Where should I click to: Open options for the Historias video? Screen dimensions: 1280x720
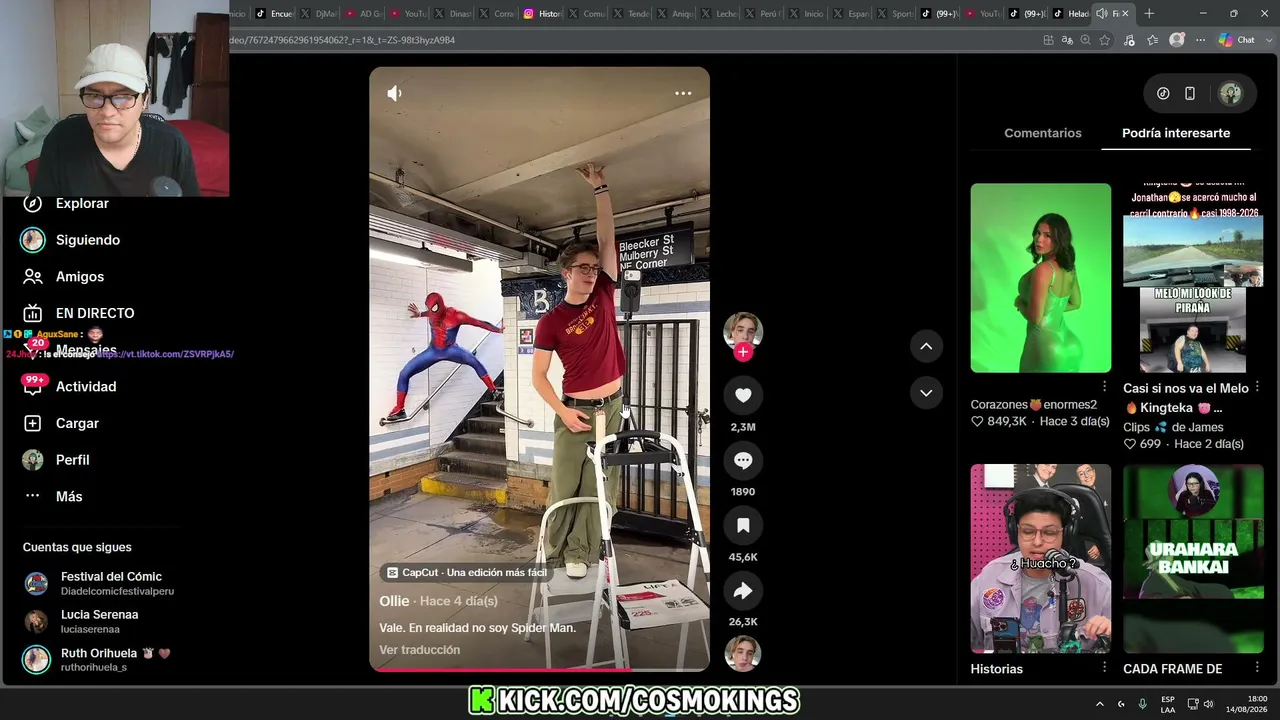[x=1105, y=667]
